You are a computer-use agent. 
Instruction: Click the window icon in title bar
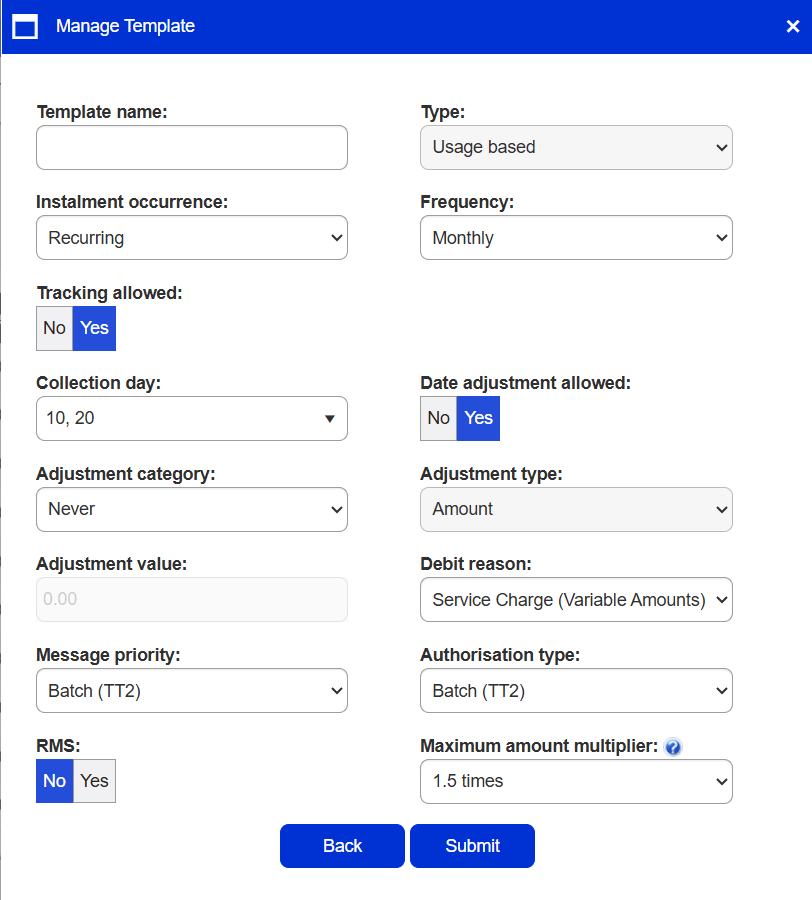[x=25, y=27]
